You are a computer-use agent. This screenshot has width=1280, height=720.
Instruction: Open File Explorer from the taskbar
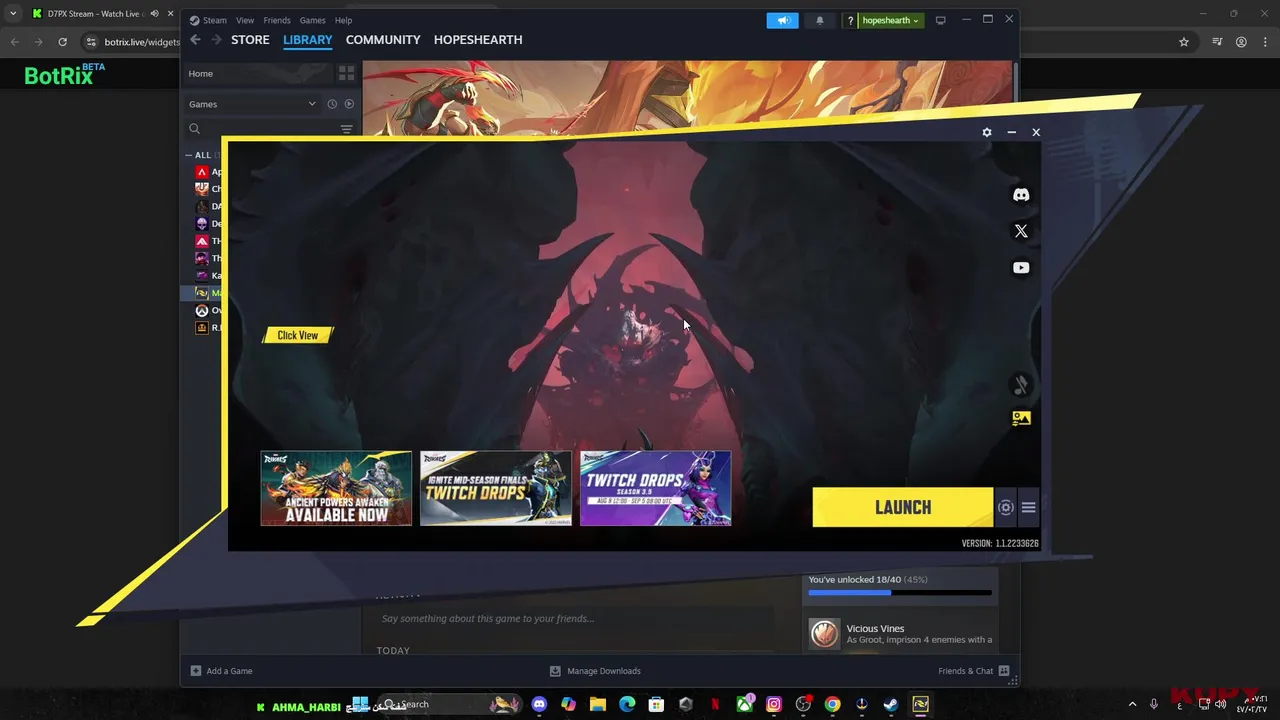(598, 704)
